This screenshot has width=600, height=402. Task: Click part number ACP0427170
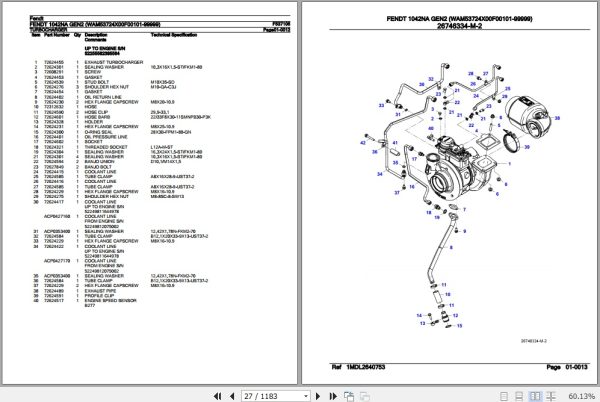[57, 261]
